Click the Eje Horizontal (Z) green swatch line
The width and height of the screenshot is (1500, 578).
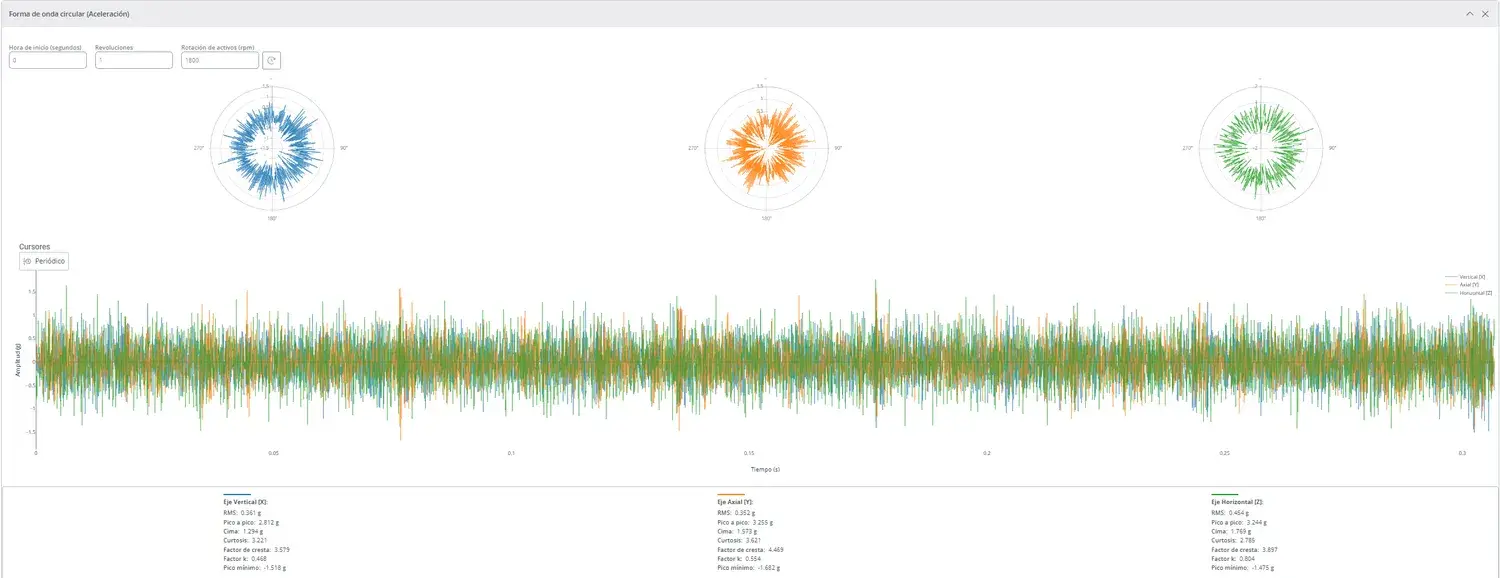(x=1225, y=494)
